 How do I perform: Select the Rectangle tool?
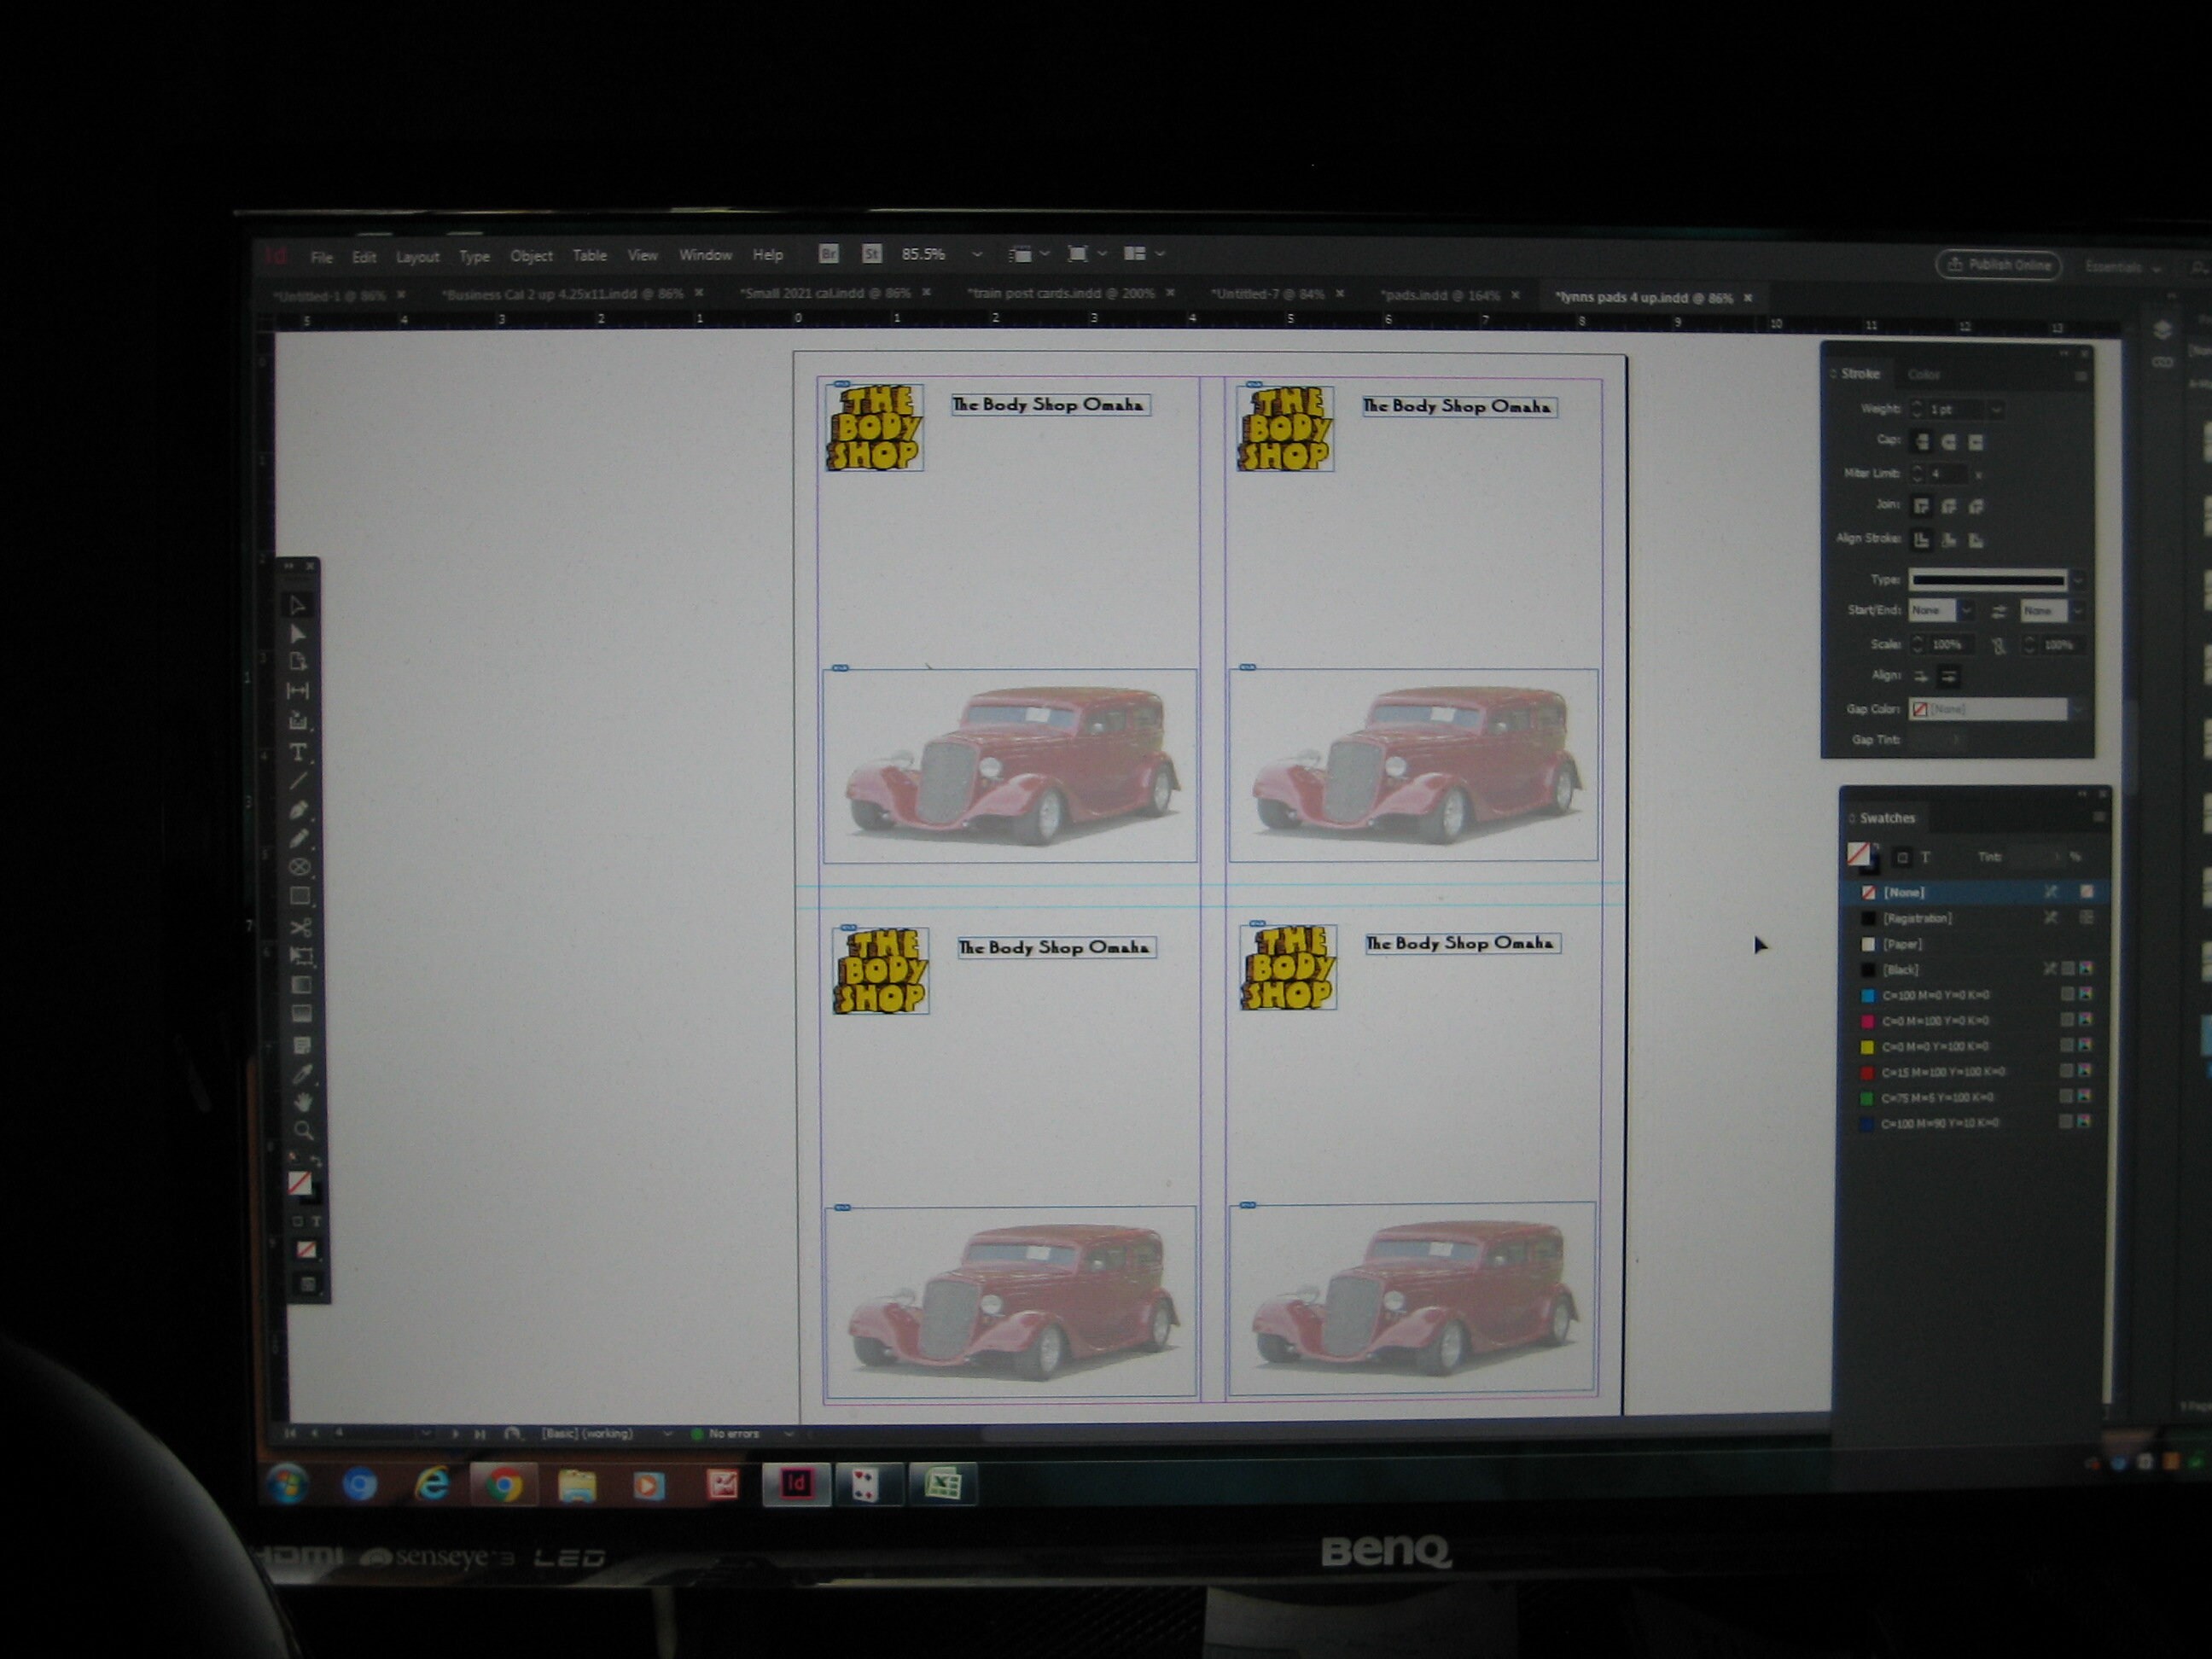(299, 897)
